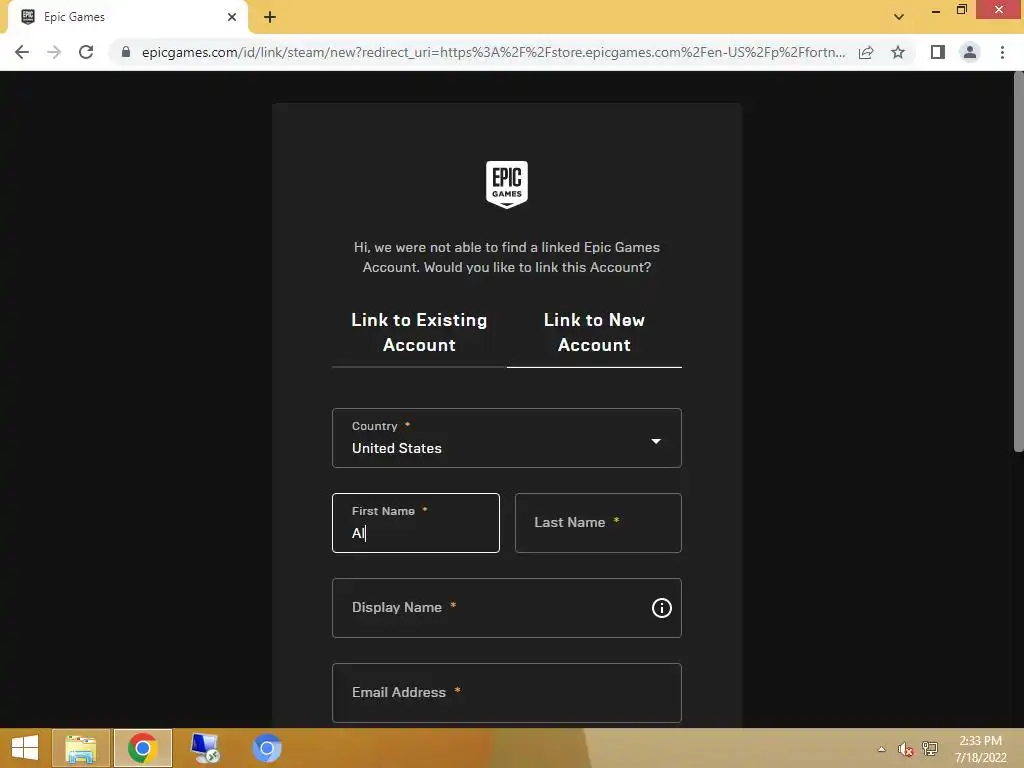Click the Epic Games logo
This screenshot has width=1024, height=768.
tap(507, 185)
